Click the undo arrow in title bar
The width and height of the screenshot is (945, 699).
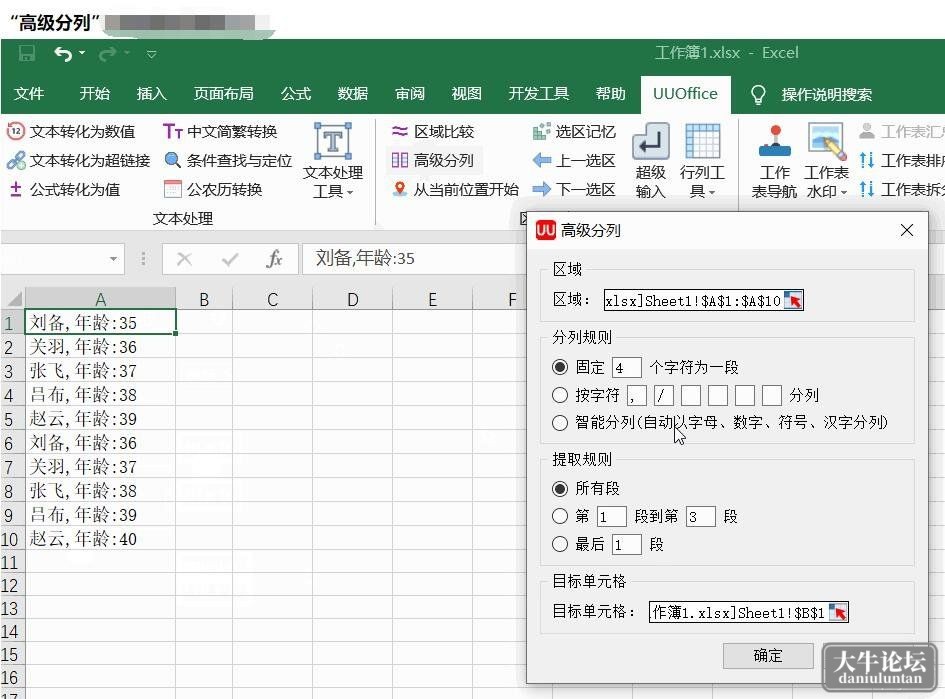63,54
